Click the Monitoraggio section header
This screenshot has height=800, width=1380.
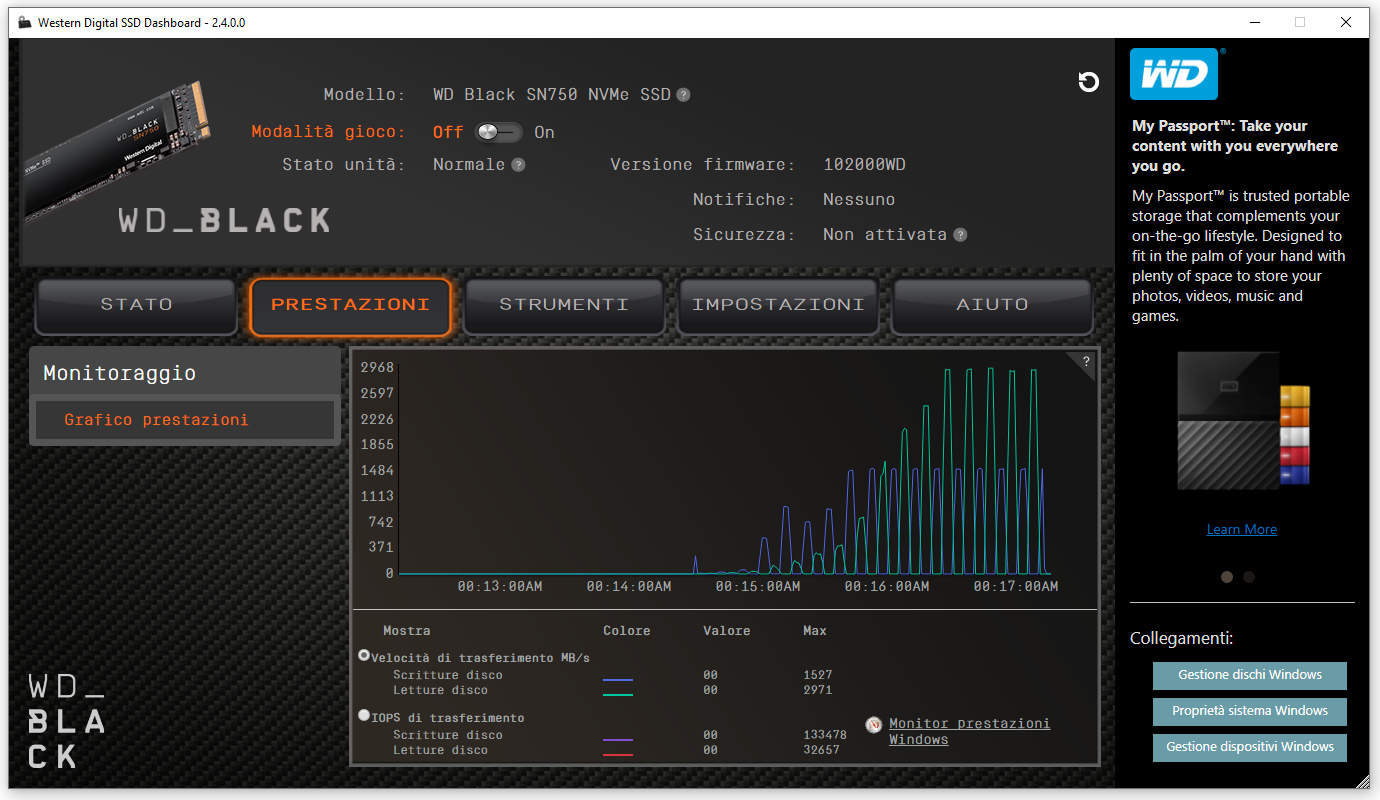point(185,373)
